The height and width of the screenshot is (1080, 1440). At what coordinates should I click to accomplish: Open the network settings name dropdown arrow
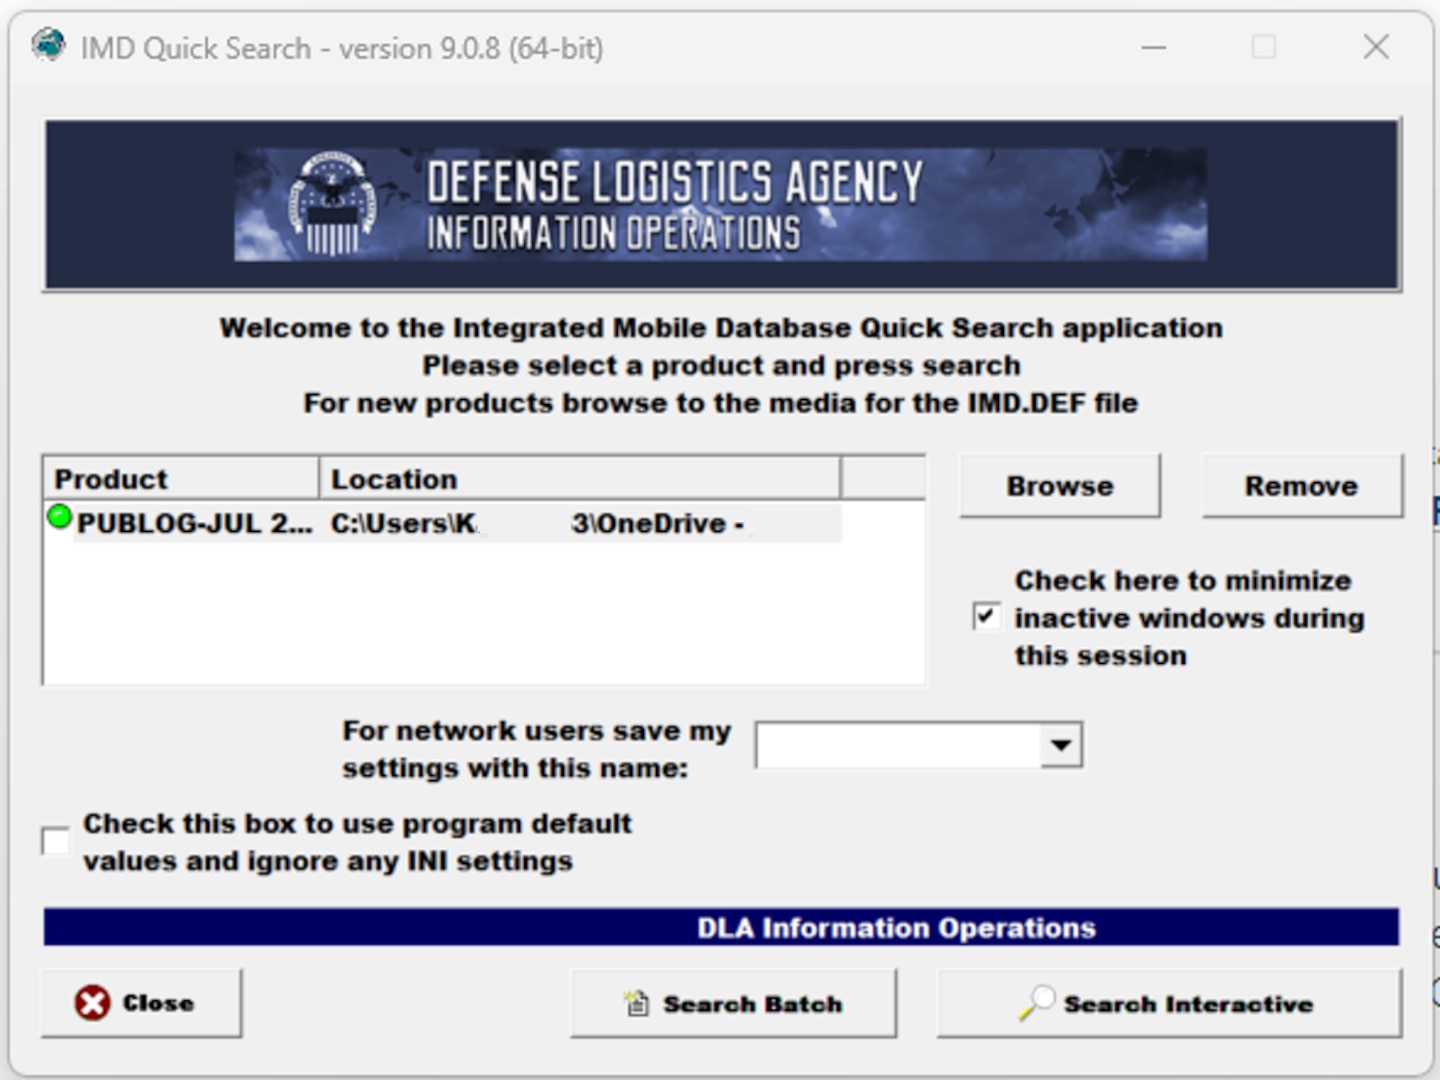pos(1060,745)
